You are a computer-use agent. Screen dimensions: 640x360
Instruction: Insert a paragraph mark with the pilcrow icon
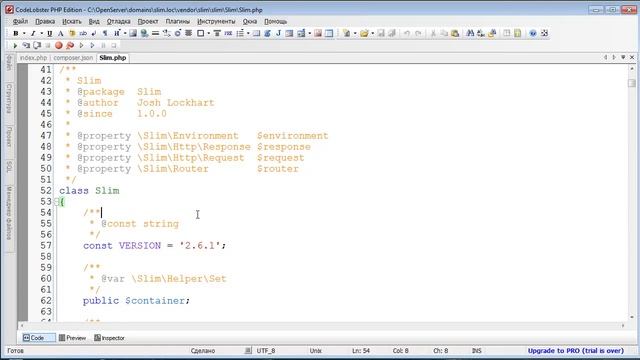pos(105,33)
